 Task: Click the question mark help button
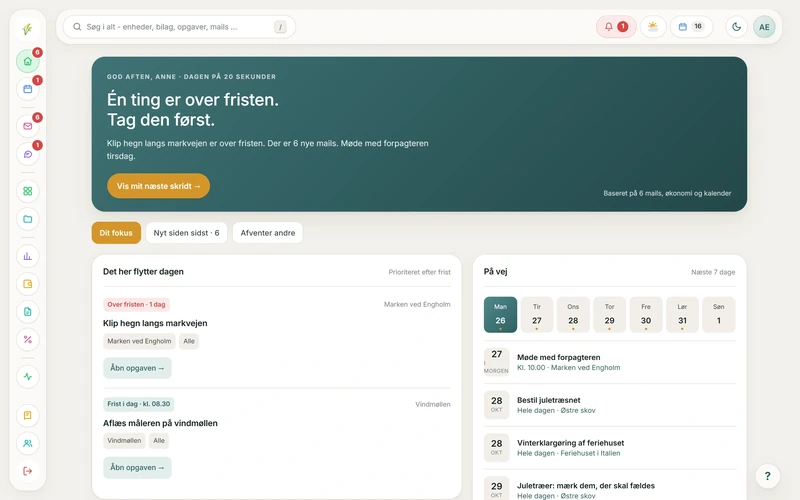tap(767, 476)
